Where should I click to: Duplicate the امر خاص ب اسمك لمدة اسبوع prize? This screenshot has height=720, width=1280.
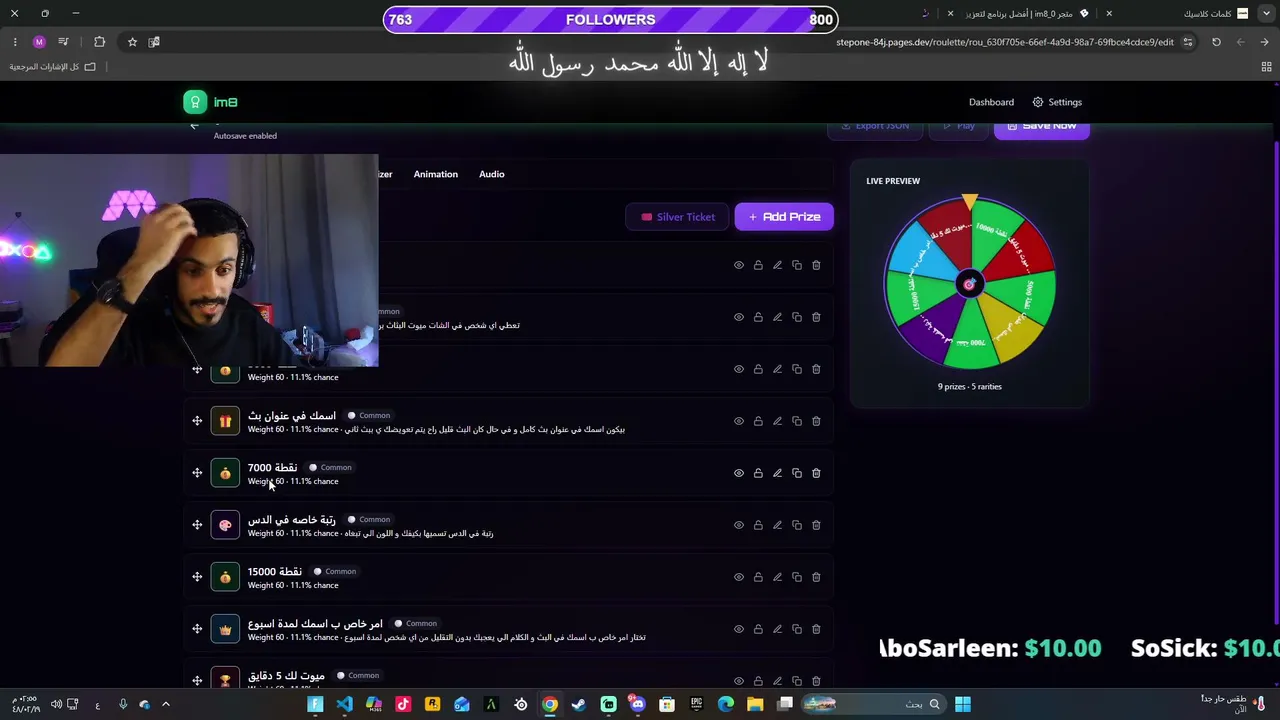point(797,629)
